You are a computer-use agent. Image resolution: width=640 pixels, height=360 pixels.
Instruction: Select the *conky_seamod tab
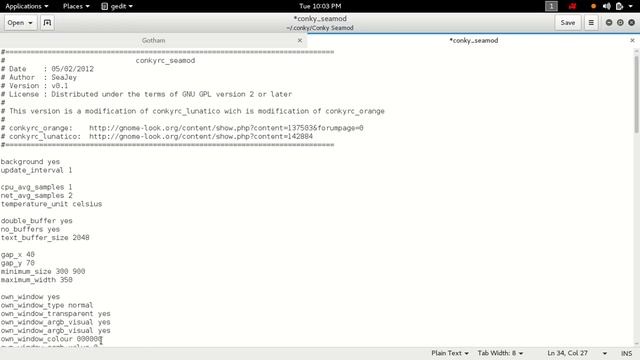pos(473,40)
